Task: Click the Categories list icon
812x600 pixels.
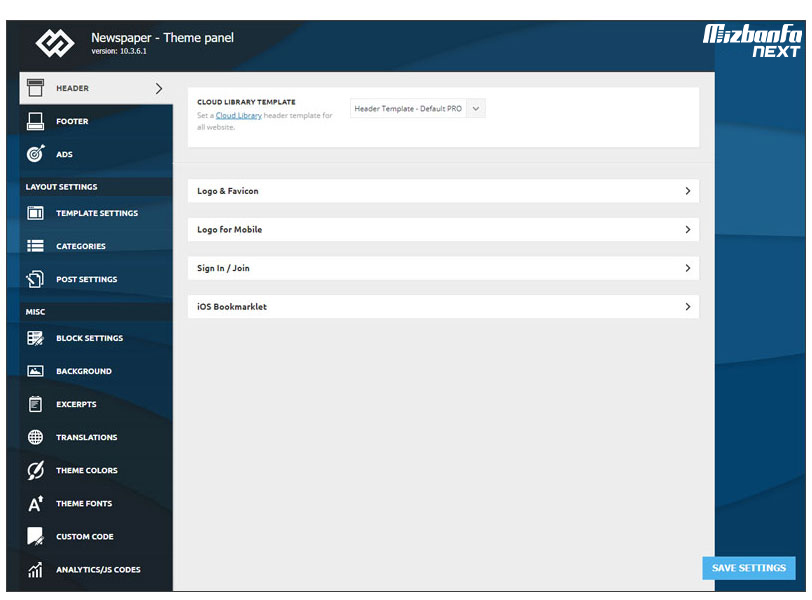Action: coord(35,246)
